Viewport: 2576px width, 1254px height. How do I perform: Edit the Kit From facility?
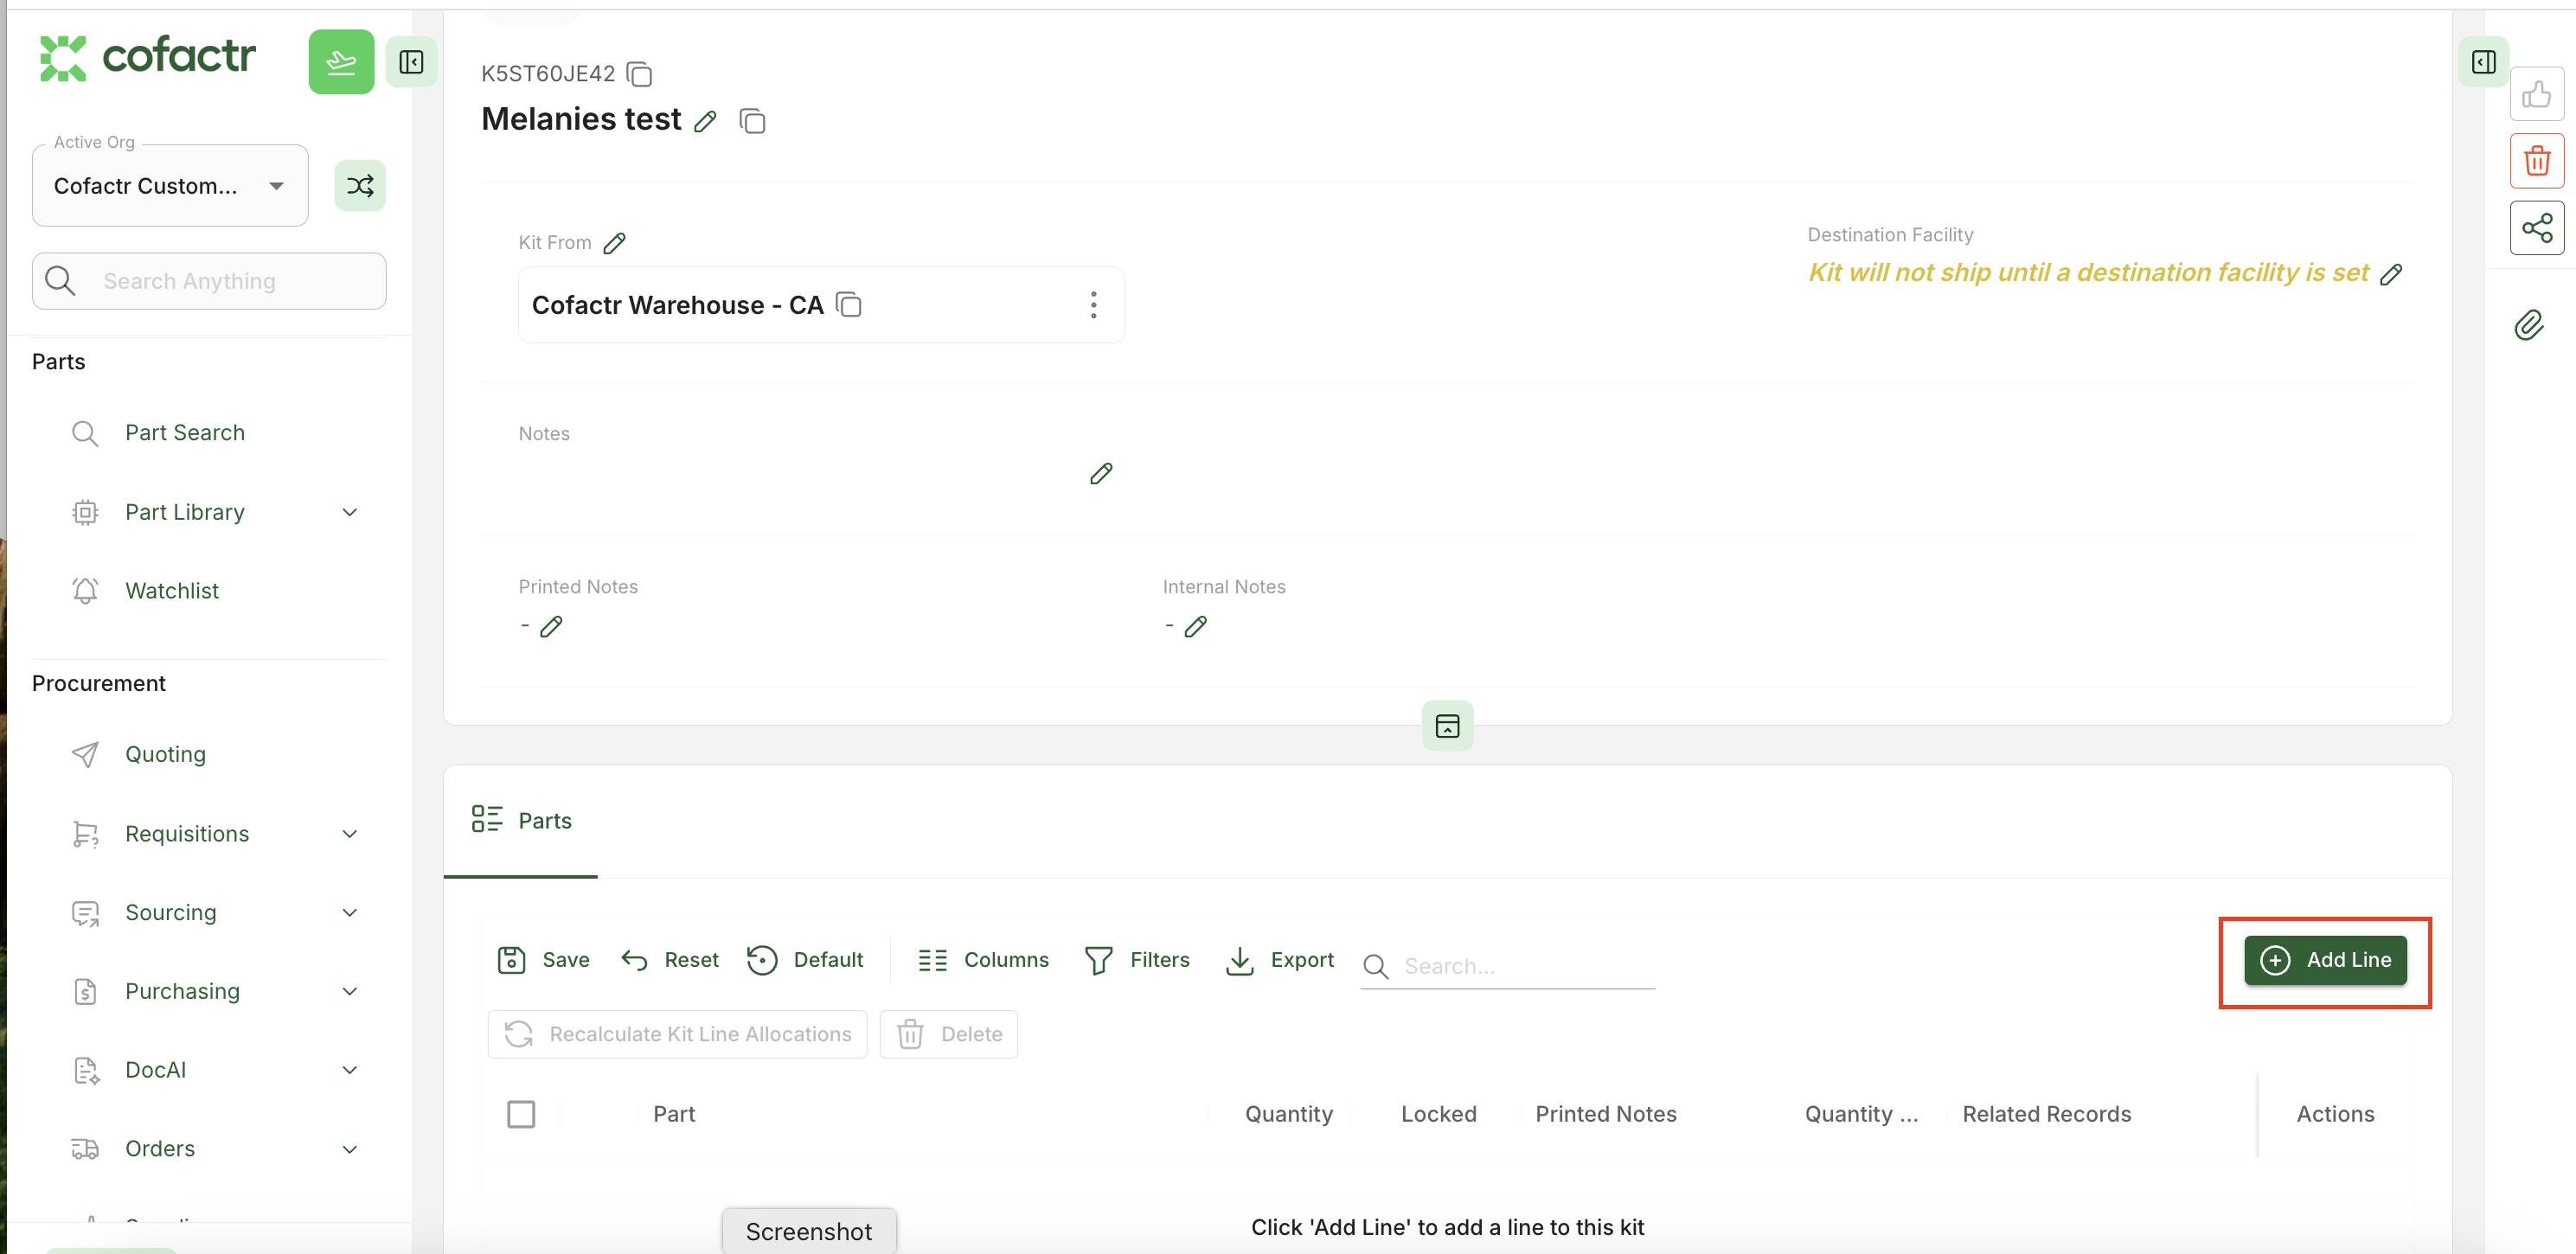point(615,243)
